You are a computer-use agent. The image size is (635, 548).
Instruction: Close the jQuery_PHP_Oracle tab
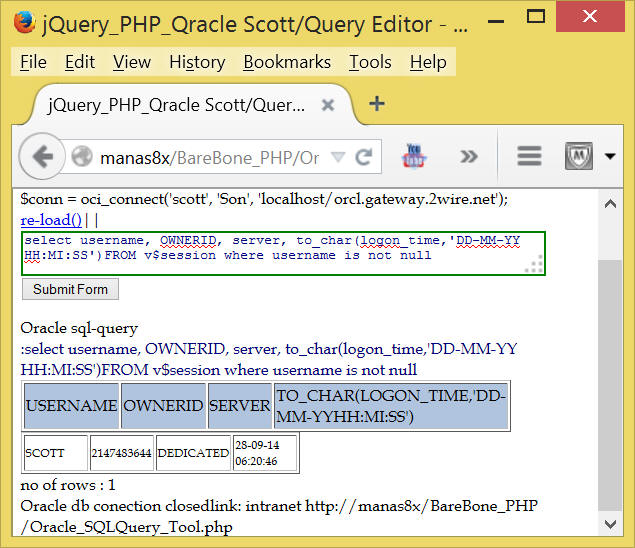328,105
